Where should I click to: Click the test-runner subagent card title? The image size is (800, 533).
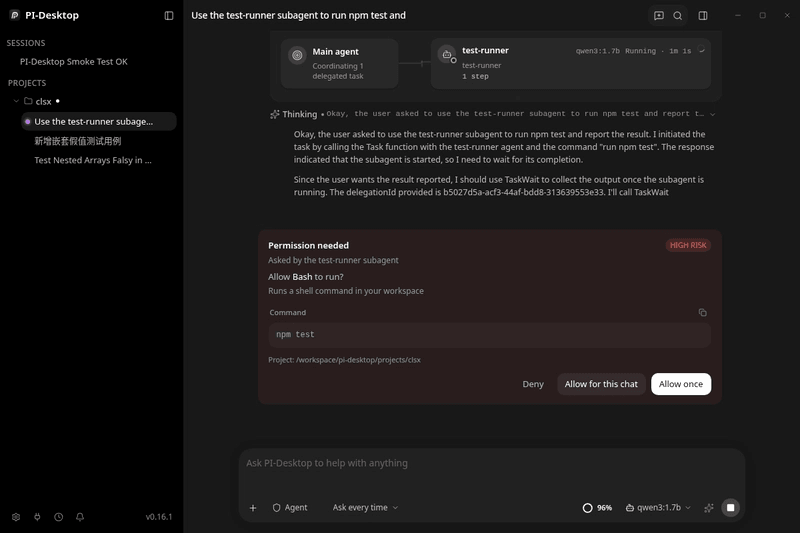485,50
